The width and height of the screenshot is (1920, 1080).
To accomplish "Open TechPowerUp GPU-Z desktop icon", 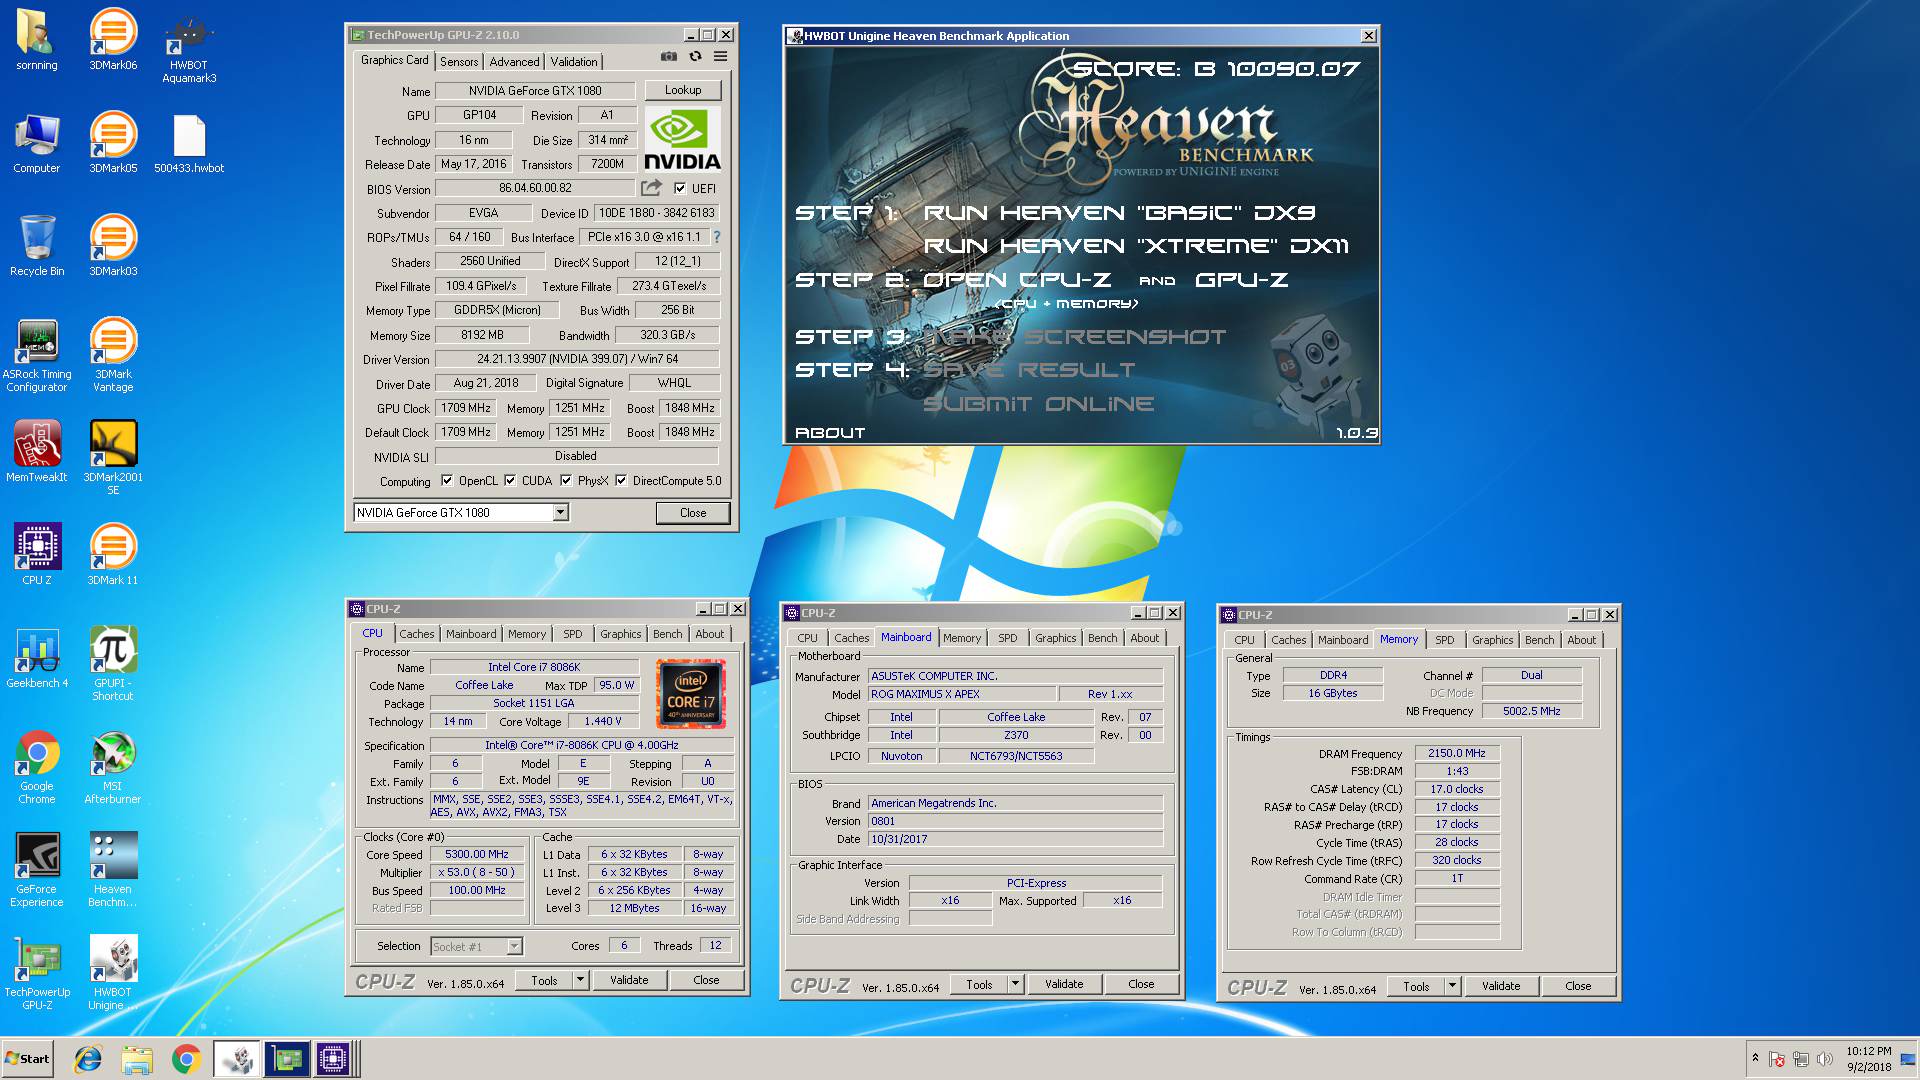I will [x=37, y=973].
